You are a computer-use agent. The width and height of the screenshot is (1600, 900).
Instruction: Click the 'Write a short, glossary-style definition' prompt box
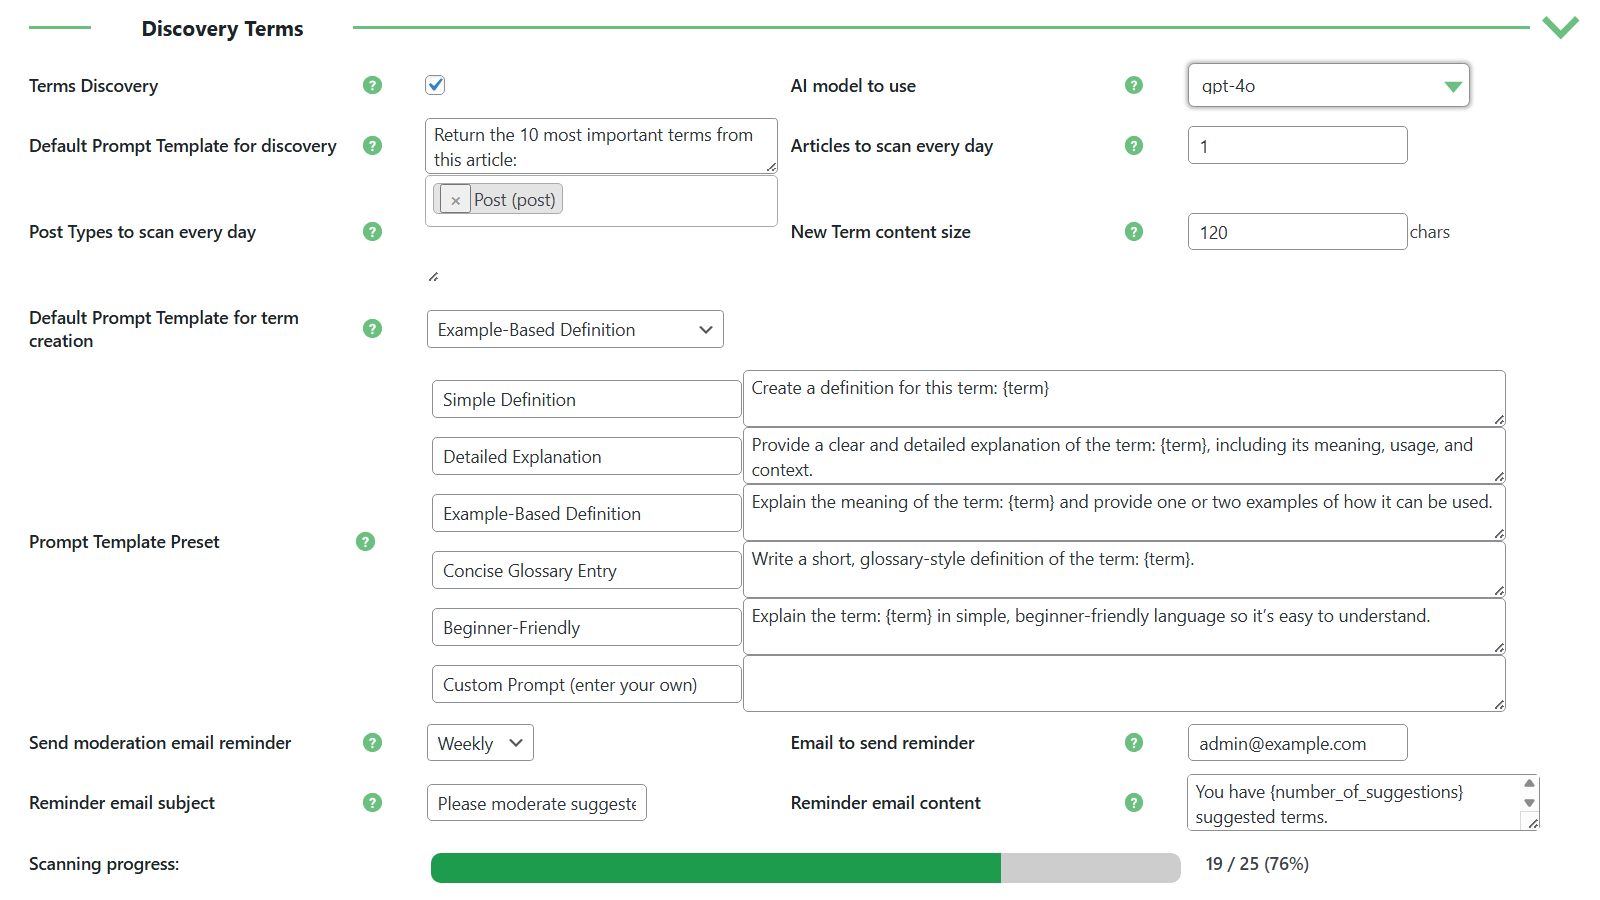pyautogui.click(x=1124, y=569)
